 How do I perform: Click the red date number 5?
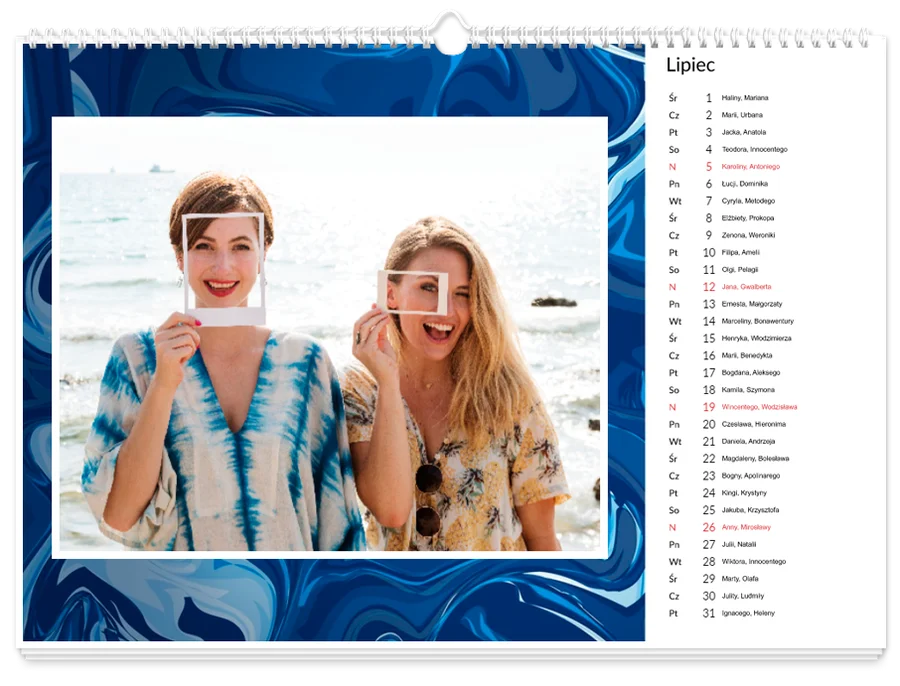709,167
